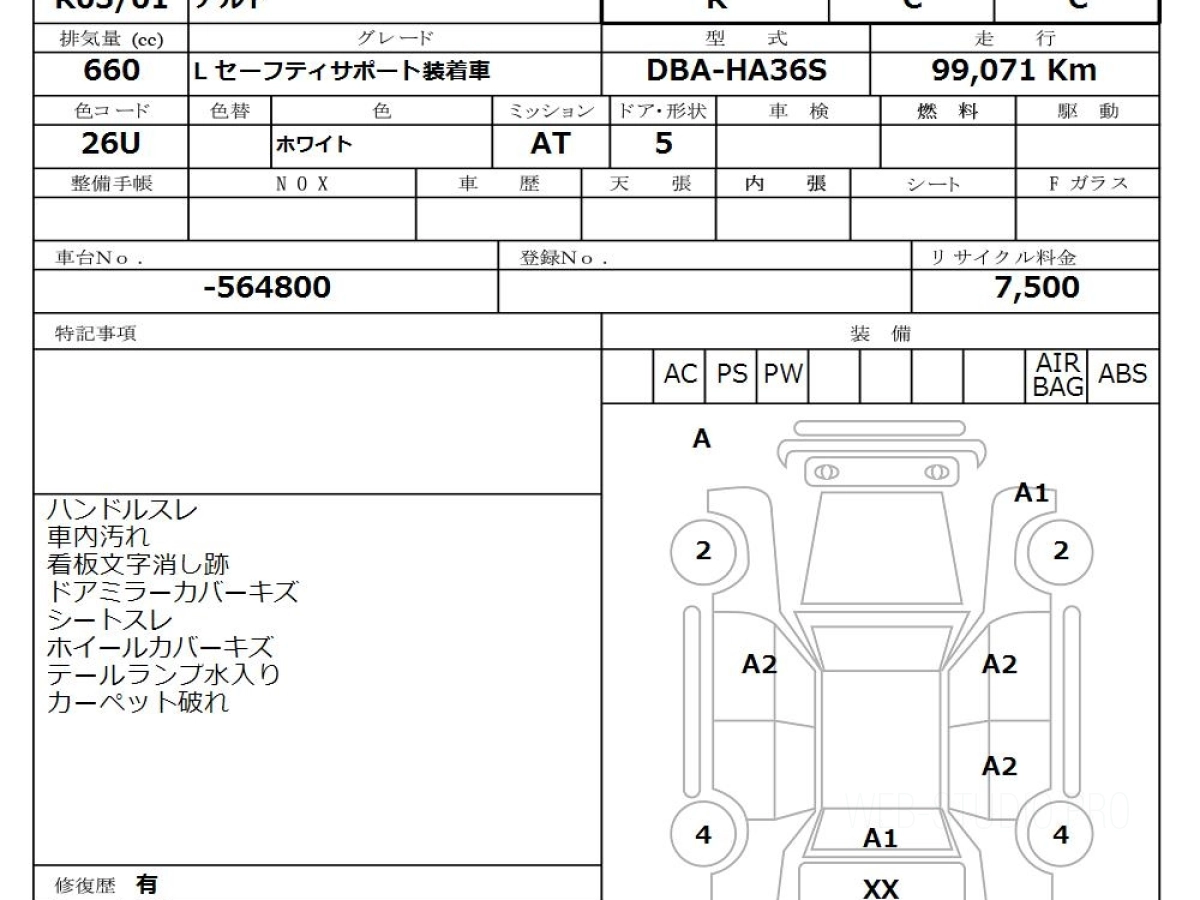Image resolution: width=1200 pixels, height=900 pixels.
Task: Select the ドア・形状 header
Action: coord(663,112)
